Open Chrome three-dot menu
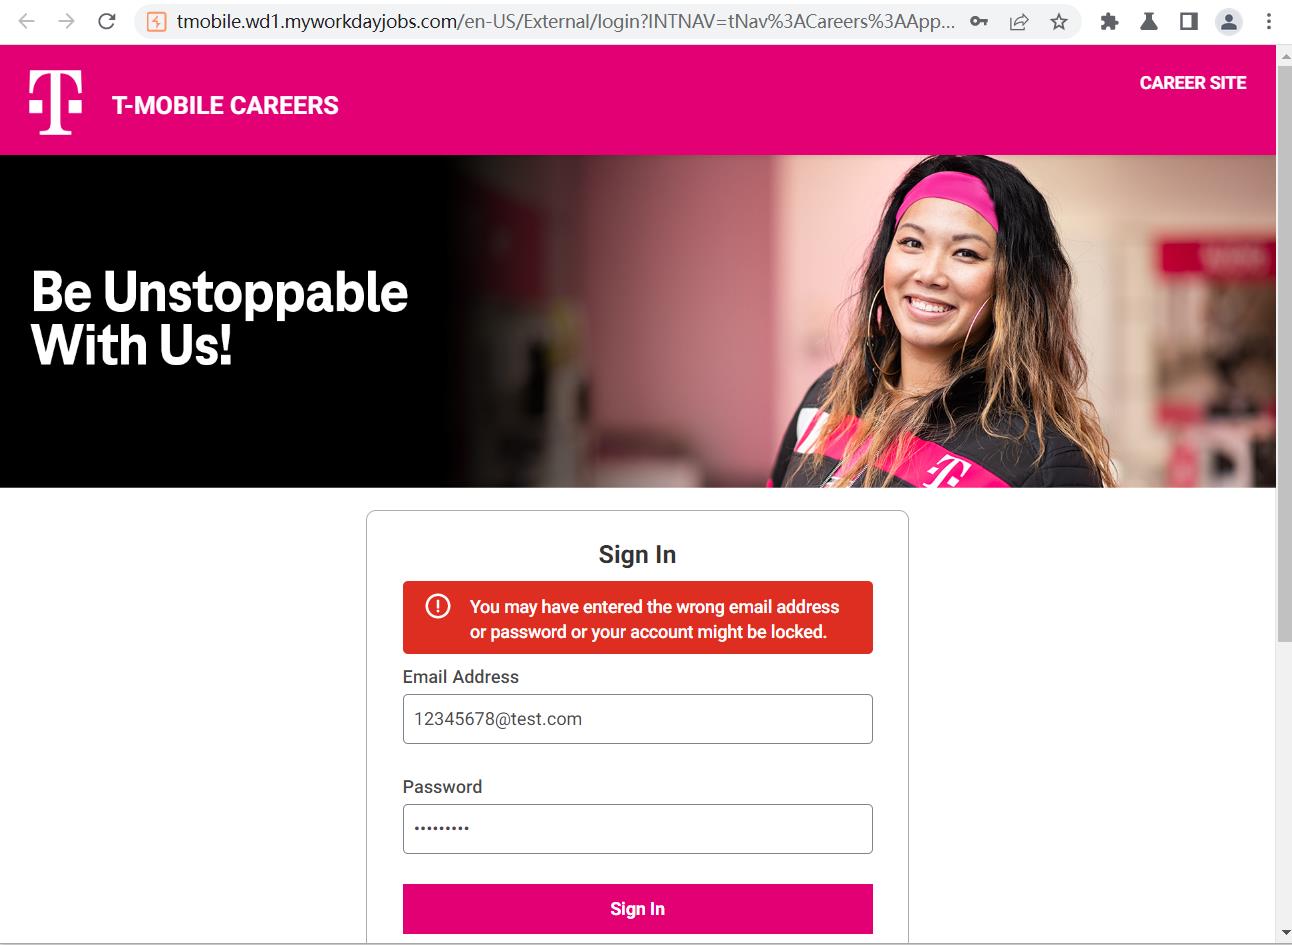The height and width of the screenshot is (945, 1292). (1269, 21)
